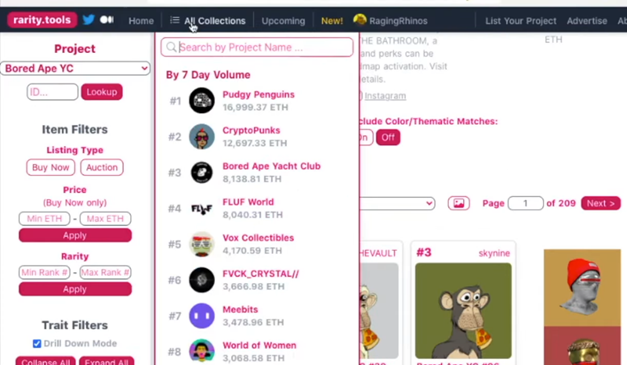Image resolution: width=627 pixels, height=365 pixels.
Task: Turn Color/Thematic Matches Off
Action: click(x=388, y=138)
